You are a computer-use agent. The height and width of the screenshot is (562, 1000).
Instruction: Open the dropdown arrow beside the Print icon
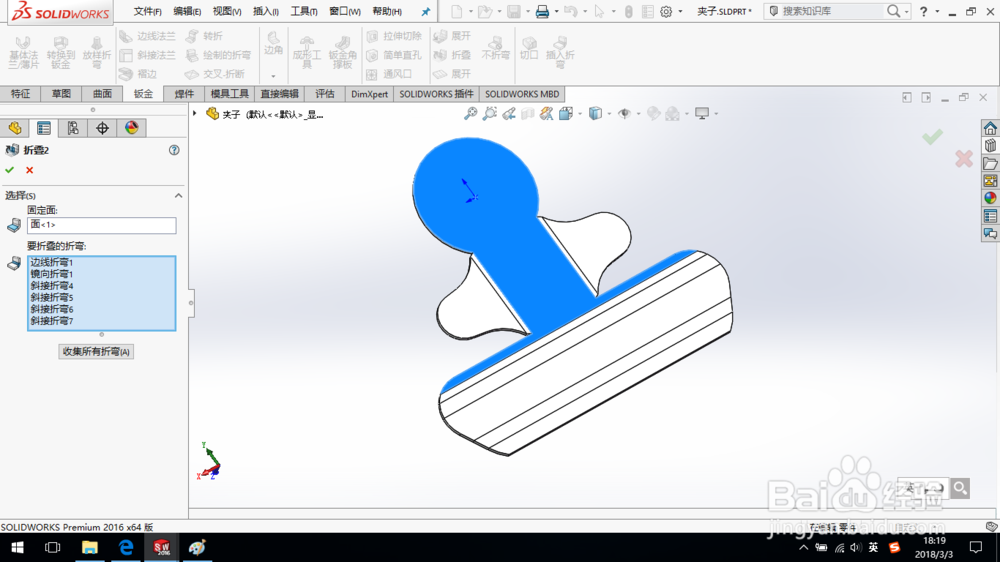[x=556, y=11]
